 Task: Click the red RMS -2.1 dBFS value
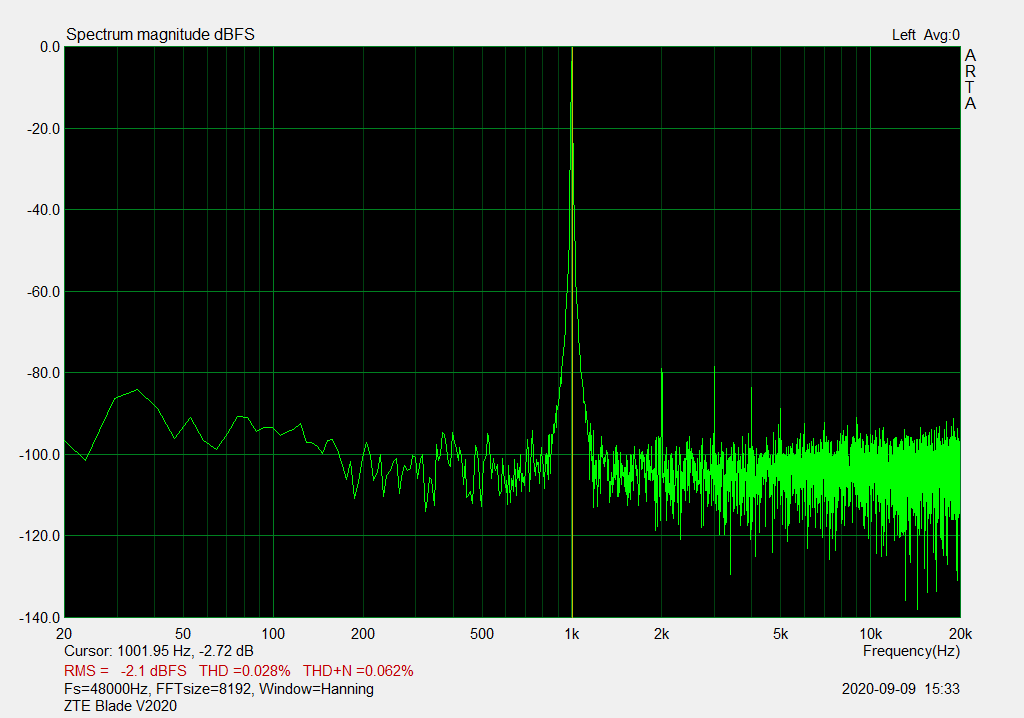click(x=126, y=670)
